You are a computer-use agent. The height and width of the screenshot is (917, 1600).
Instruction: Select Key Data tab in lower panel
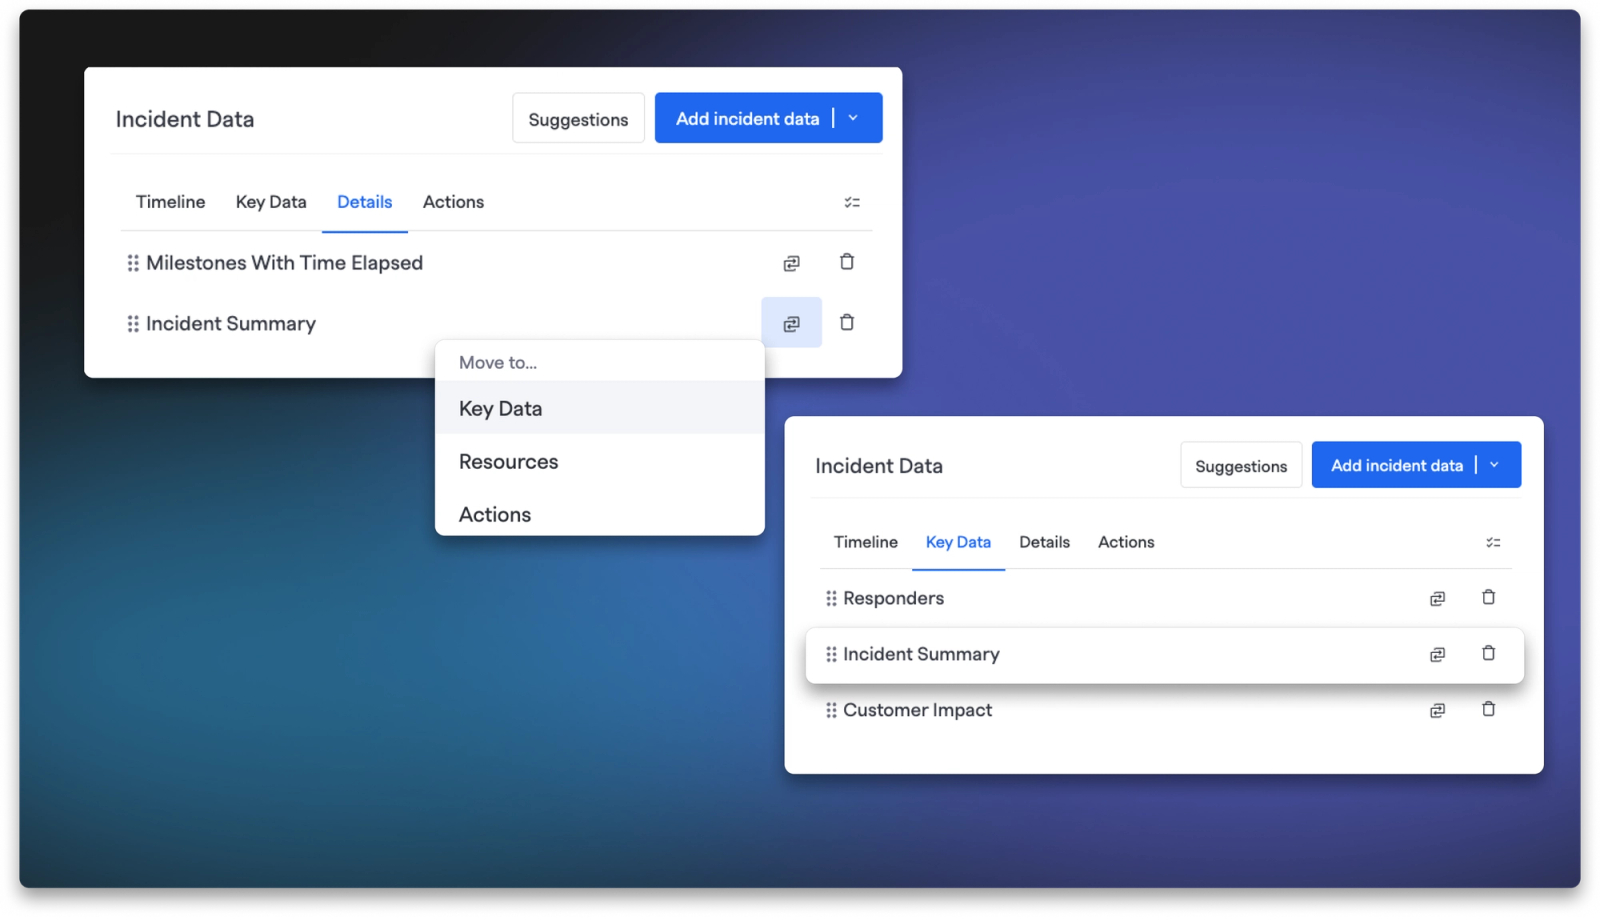point(958,542)
